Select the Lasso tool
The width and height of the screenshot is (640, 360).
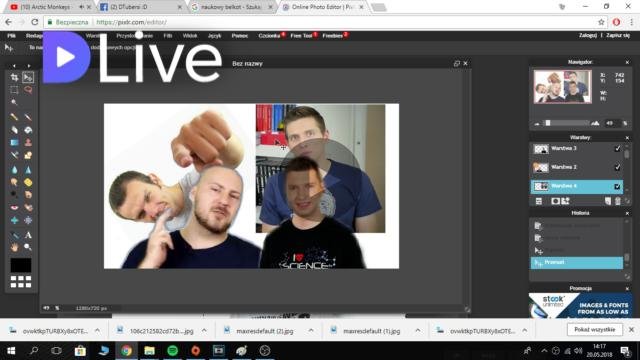click(x=28, y=90)
